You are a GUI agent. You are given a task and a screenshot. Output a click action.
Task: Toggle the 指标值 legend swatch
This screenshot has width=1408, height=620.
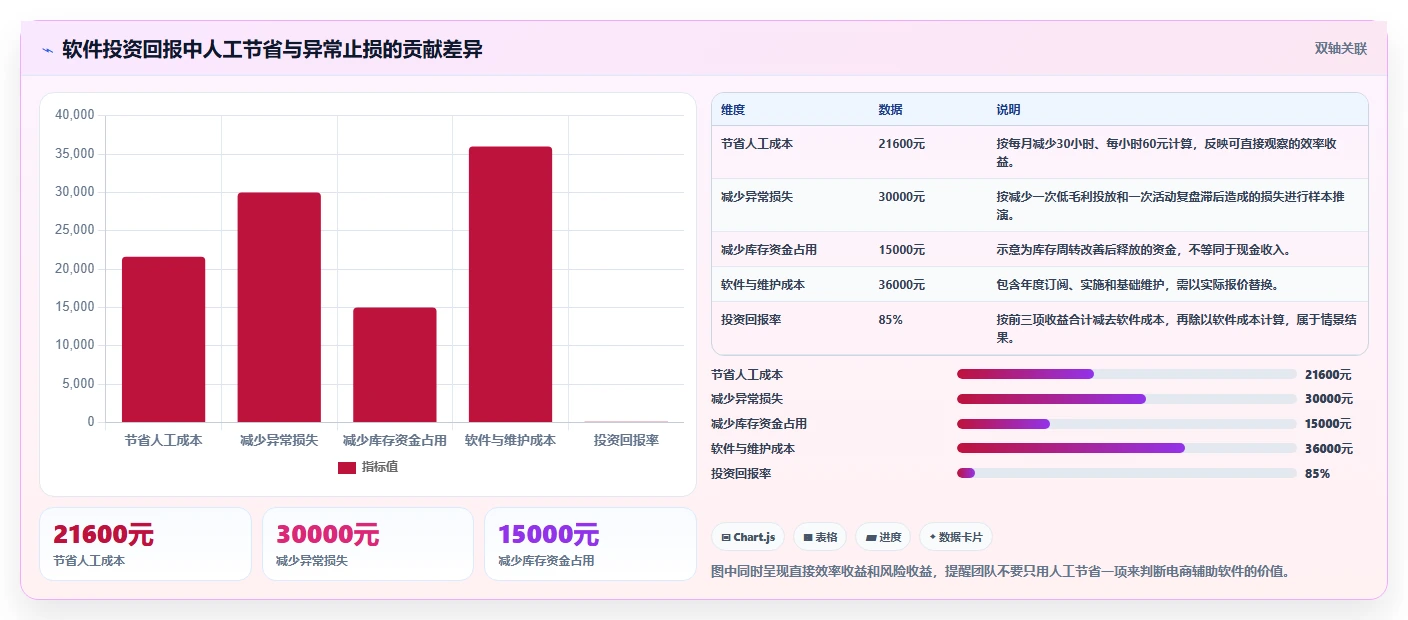click(346, 467)
